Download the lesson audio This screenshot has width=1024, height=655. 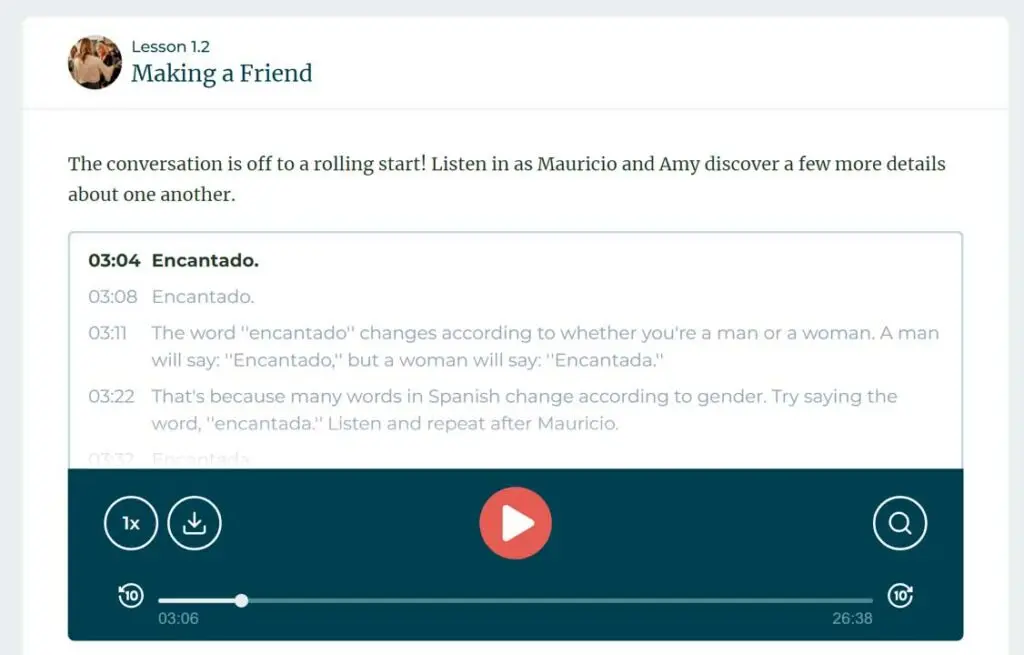[x=194, y=523]
